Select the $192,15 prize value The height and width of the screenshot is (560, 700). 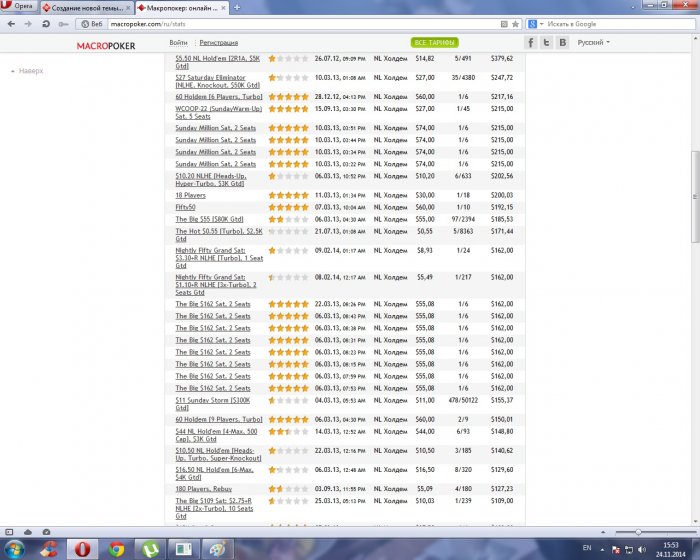[x=502, y=207]
